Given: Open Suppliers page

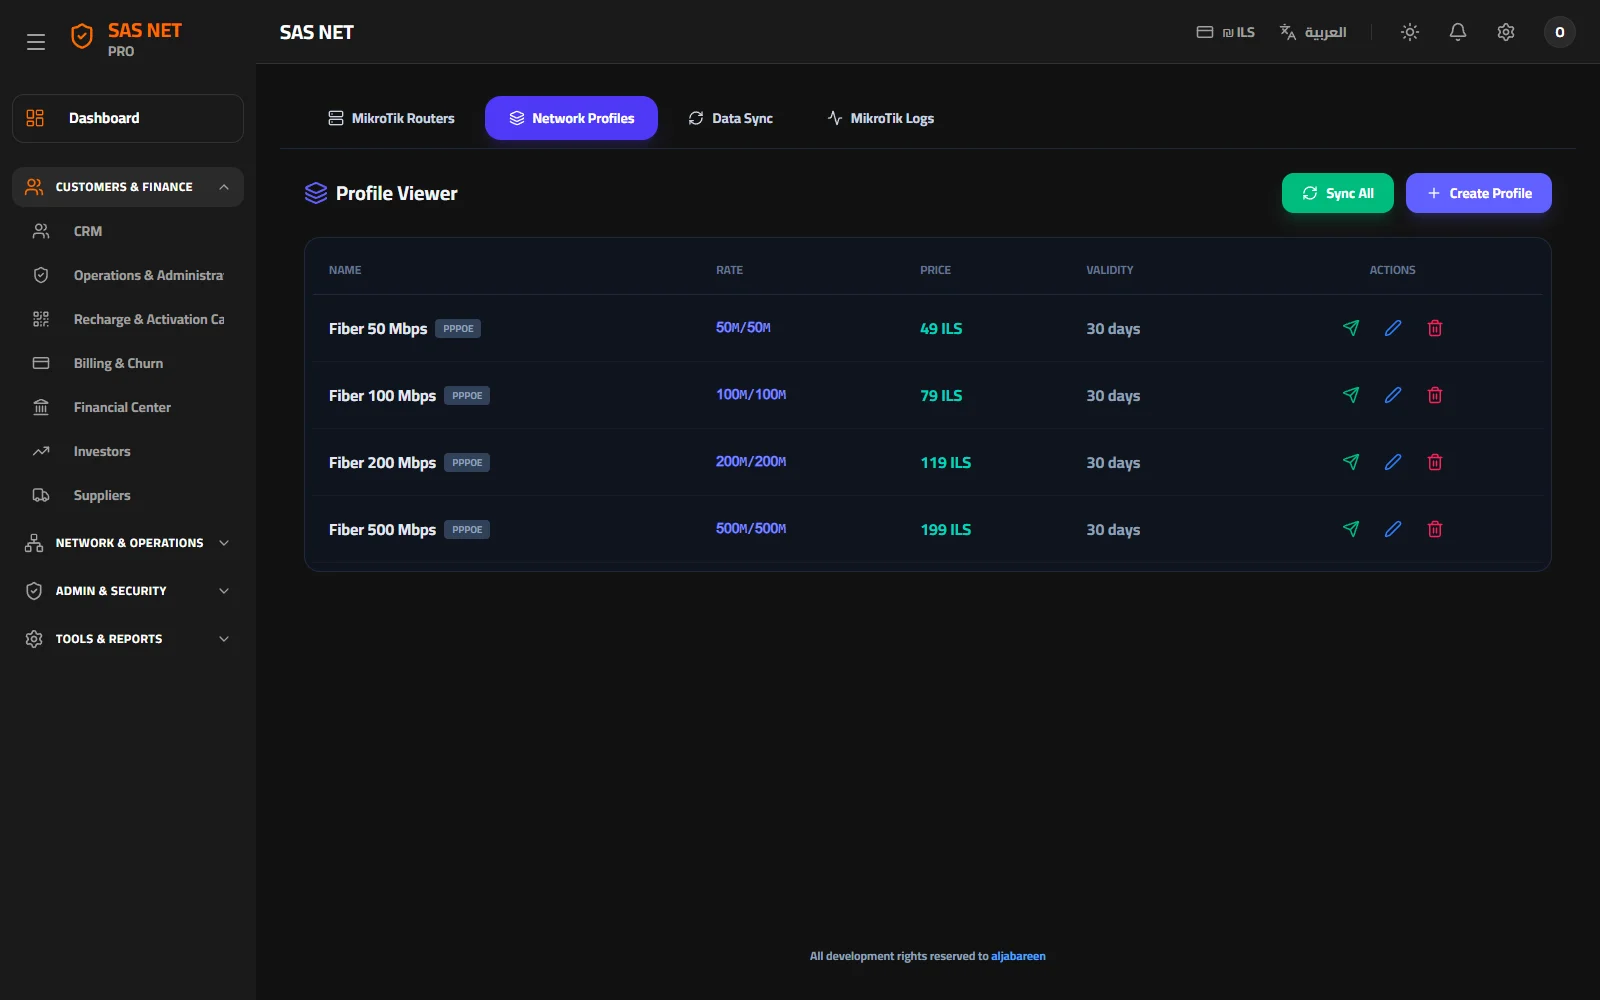Looking at the screenshot, I should click(x=128, y=495).
